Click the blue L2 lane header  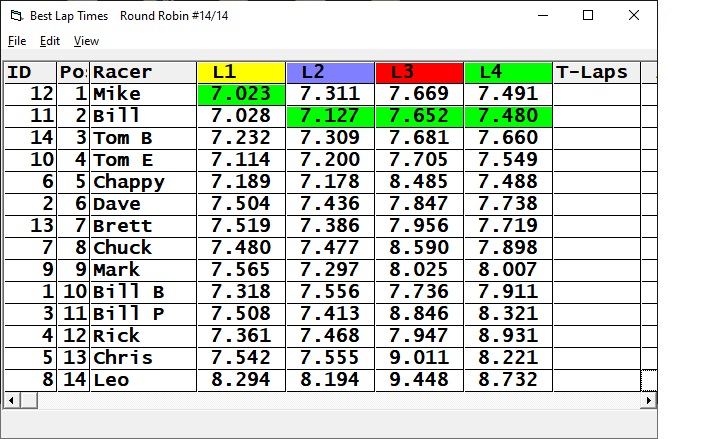(x=330, y=72)
